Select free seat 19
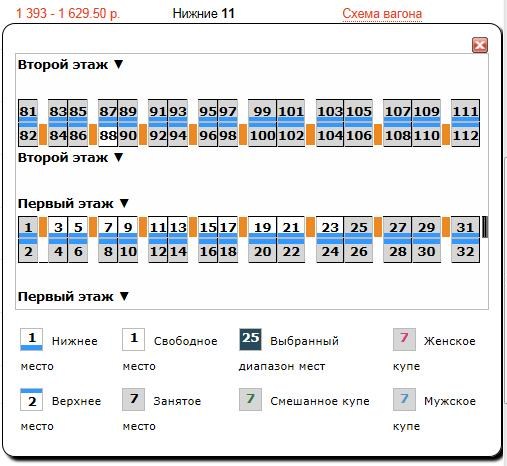507x466 pixels. [262, 227]
